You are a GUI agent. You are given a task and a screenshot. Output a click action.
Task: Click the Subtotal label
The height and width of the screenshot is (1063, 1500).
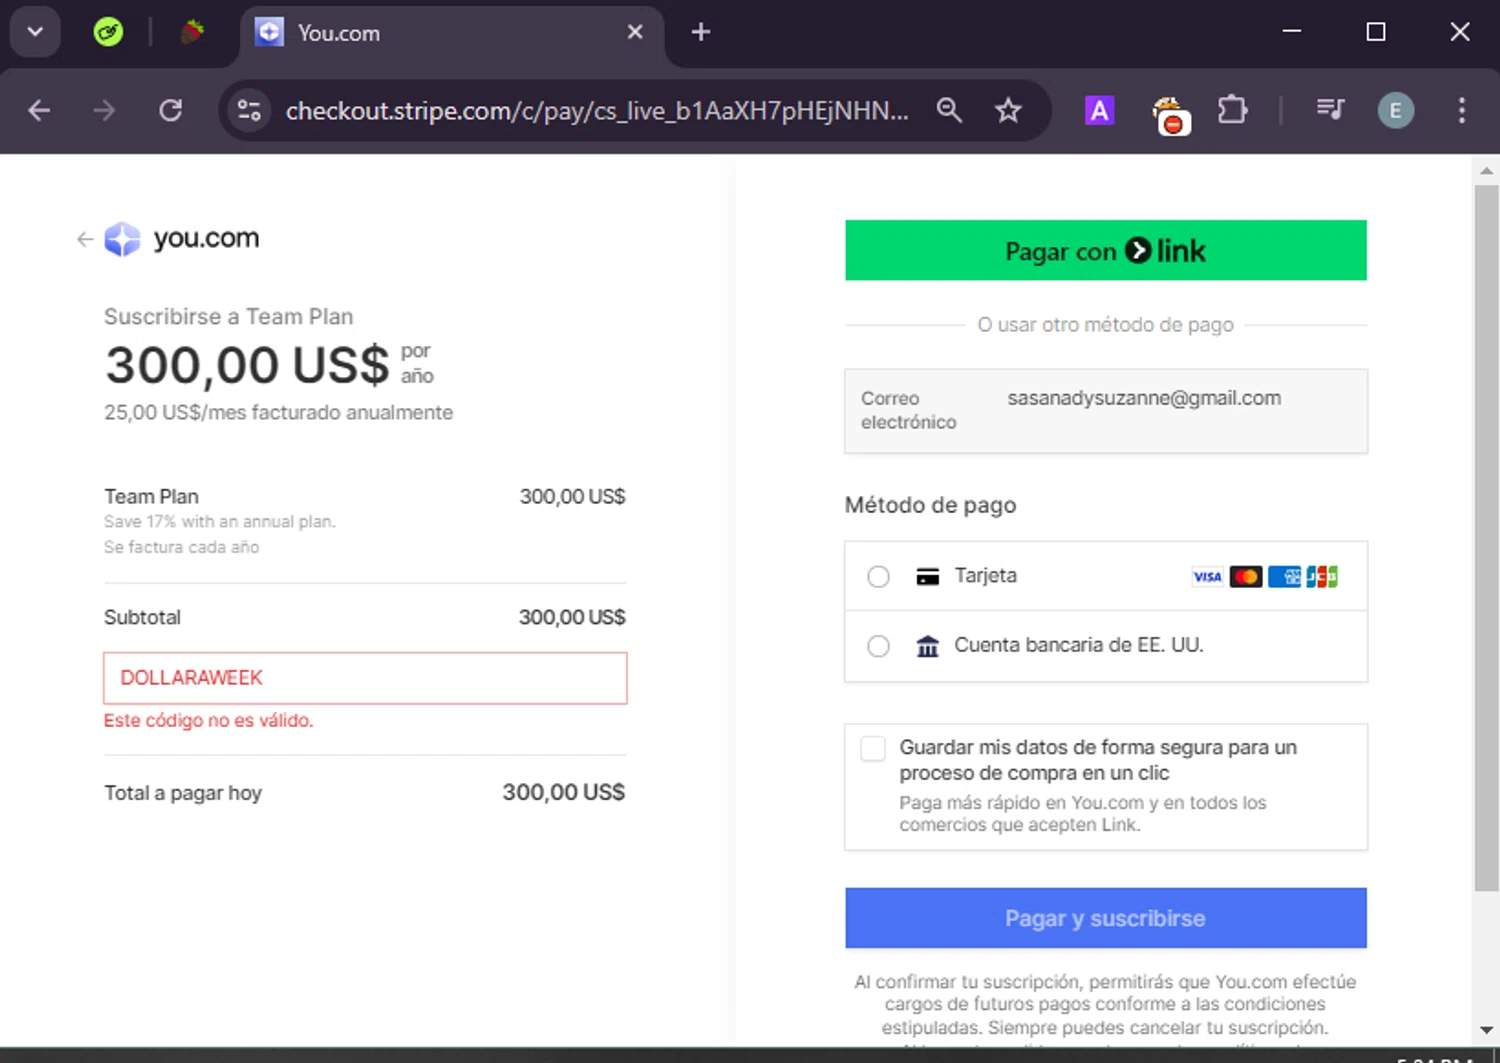tap(142, 617)
